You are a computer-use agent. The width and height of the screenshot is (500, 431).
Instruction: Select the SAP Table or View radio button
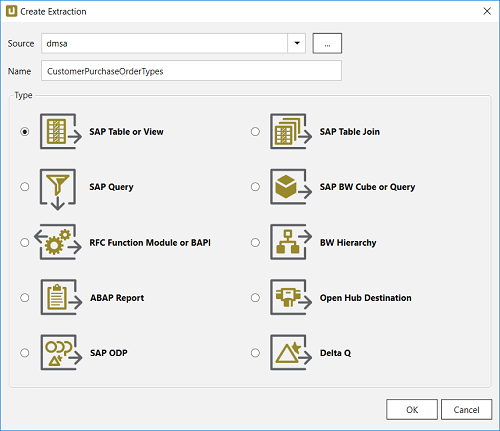[x=25, y=132]
